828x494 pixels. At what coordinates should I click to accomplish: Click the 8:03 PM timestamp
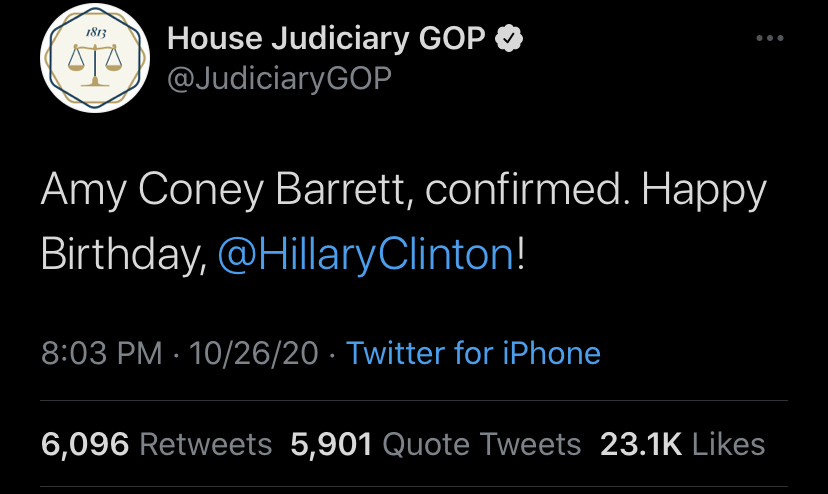(101, 353)
